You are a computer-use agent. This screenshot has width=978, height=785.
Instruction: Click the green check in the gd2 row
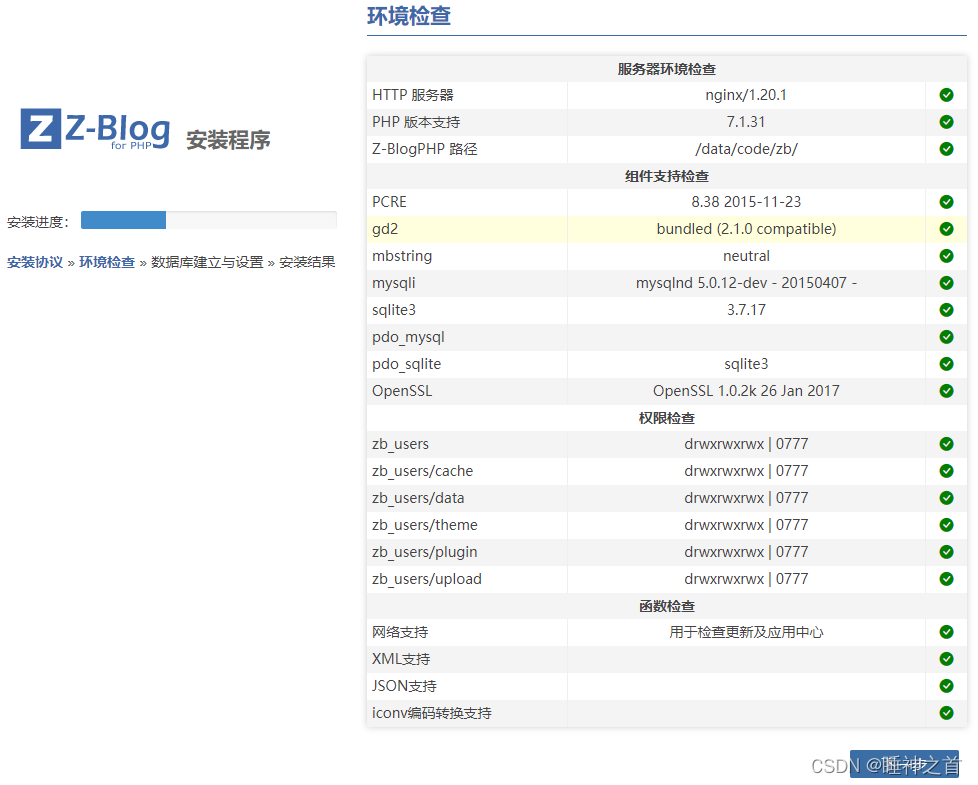(x=946, y=229)
